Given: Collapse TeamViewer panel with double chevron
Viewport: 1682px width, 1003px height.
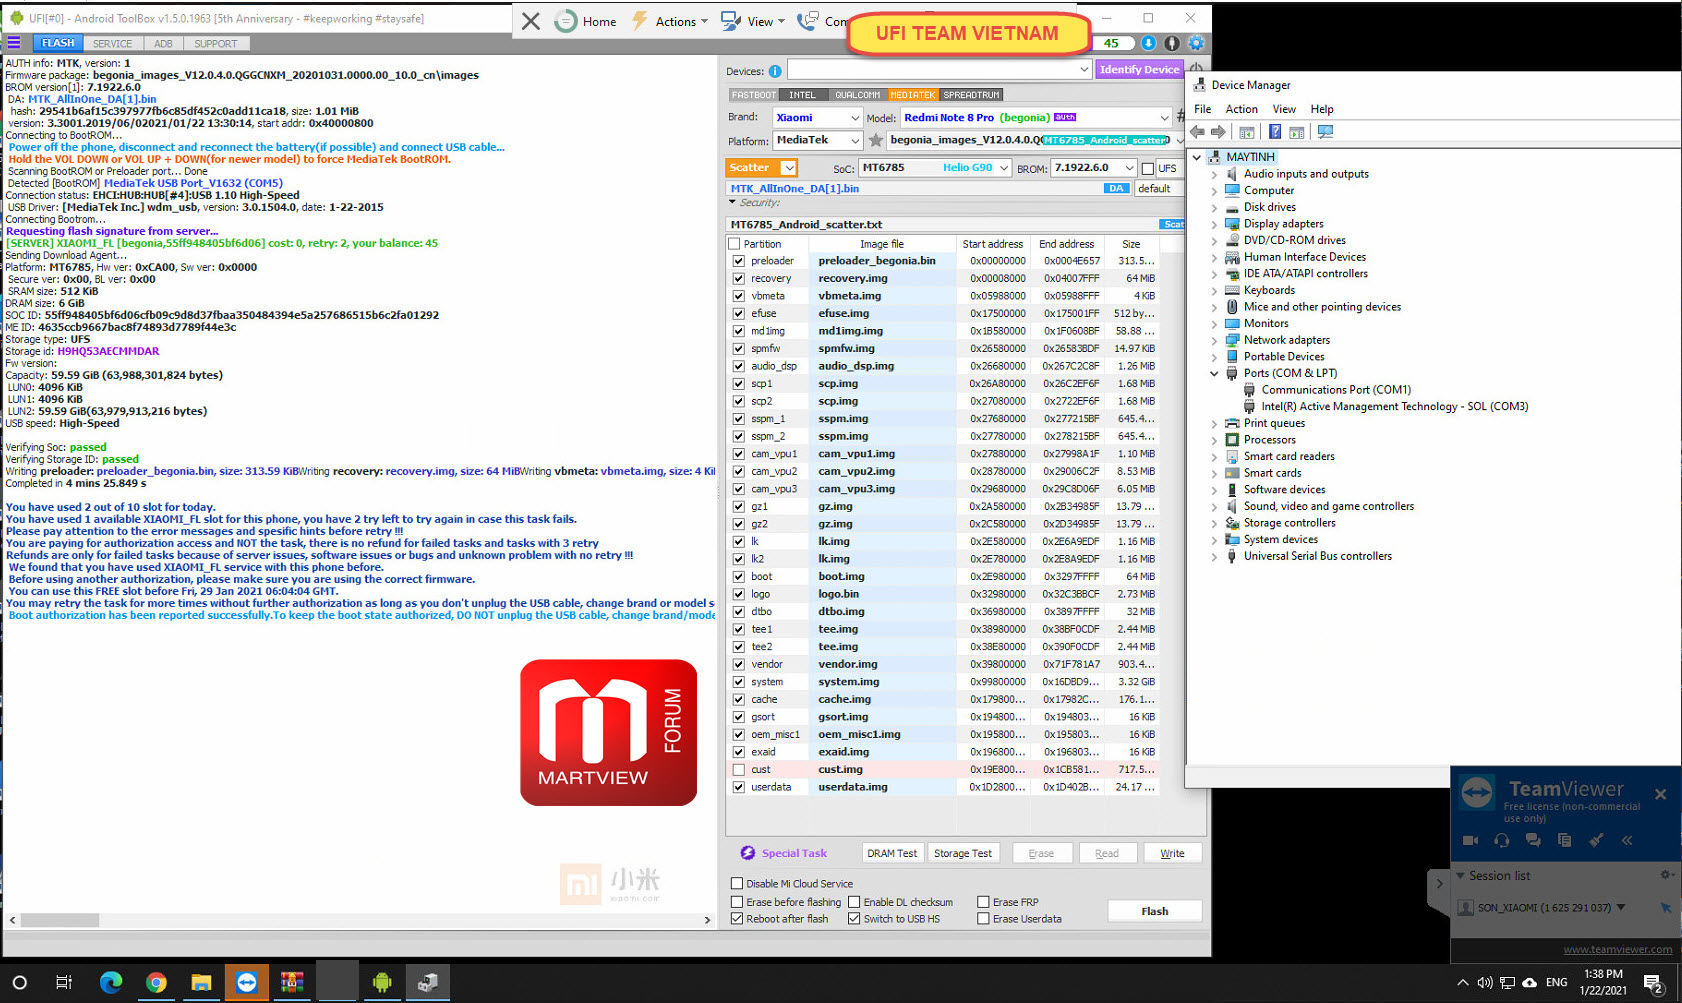Looking at the screenshot, I should (1627, 841).
